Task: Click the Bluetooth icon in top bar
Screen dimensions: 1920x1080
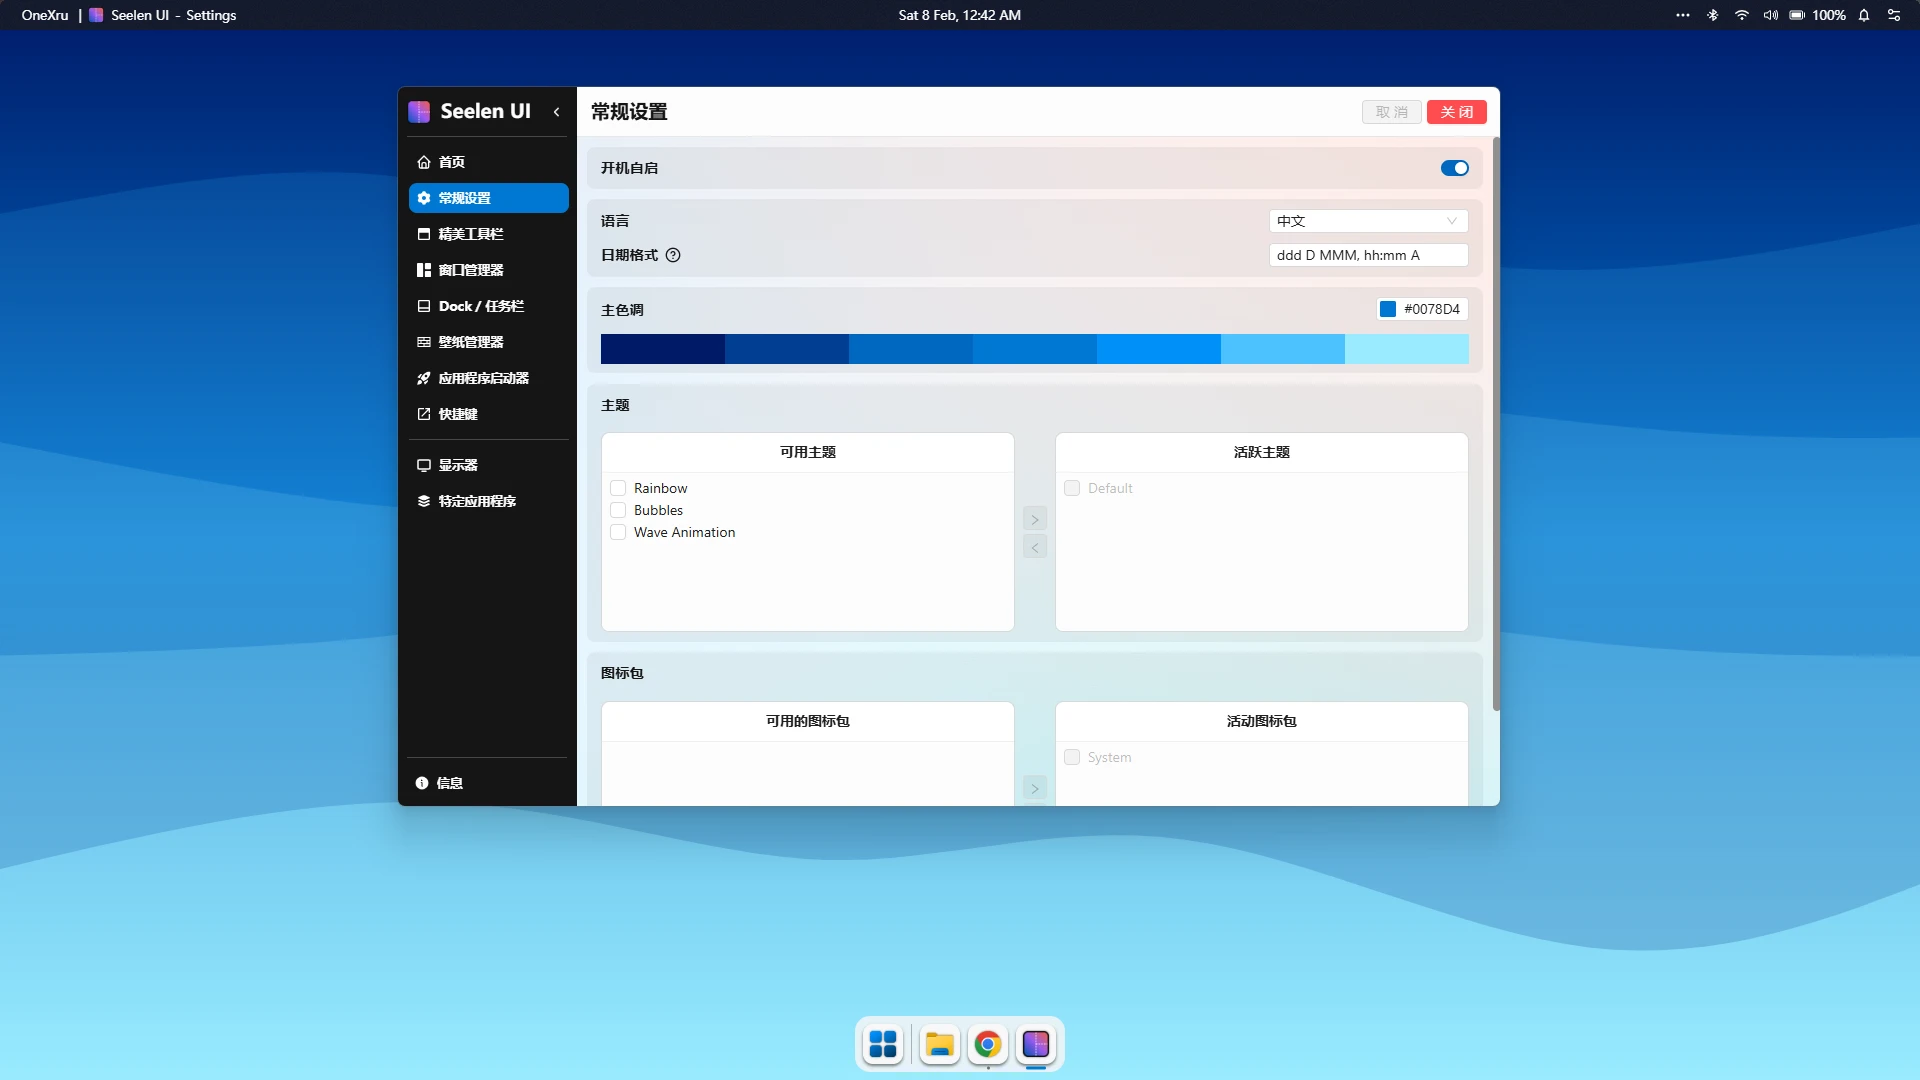Action: (1712, 15)
